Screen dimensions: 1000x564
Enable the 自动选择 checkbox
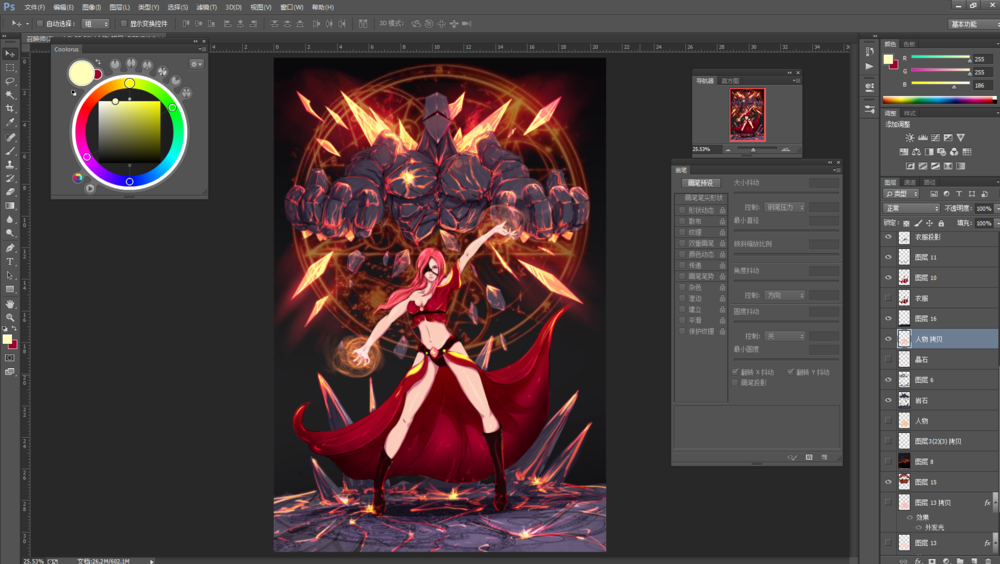tap(40, 23)
